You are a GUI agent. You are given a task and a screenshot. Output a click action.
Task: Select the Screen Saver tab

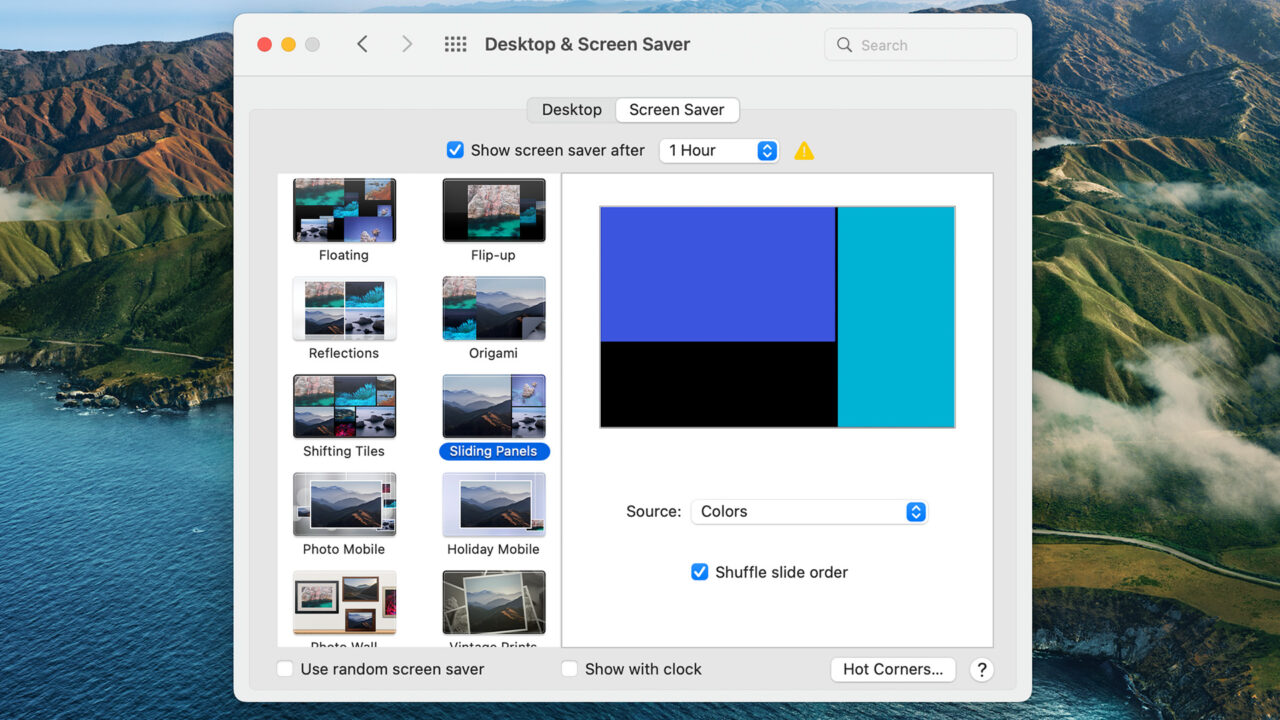pos(677,110)
